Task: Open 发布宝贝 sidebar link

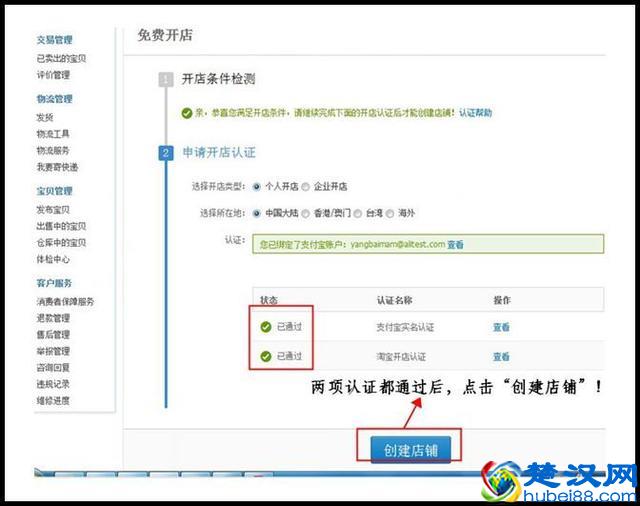Action: (x=53, y=210)
